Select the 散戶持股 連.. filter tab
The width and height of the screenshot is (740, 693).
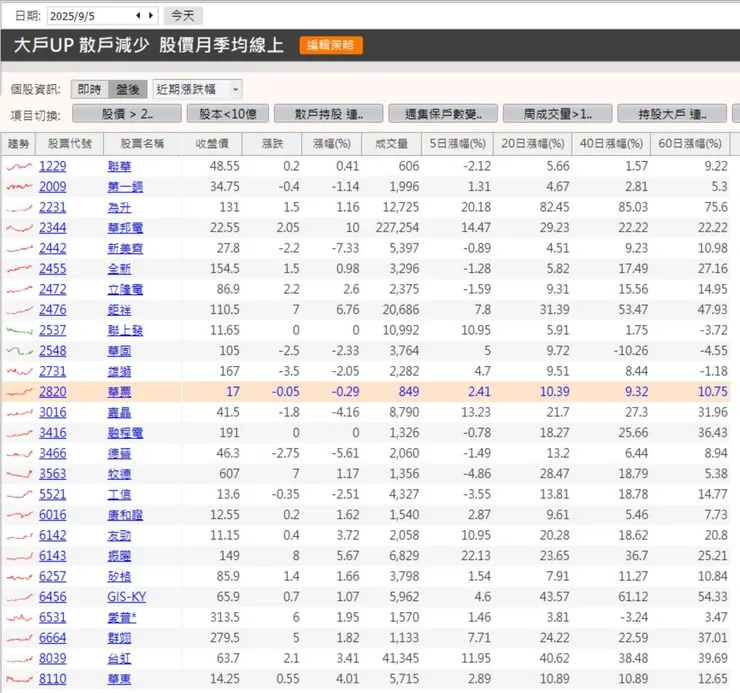(328, 114)
